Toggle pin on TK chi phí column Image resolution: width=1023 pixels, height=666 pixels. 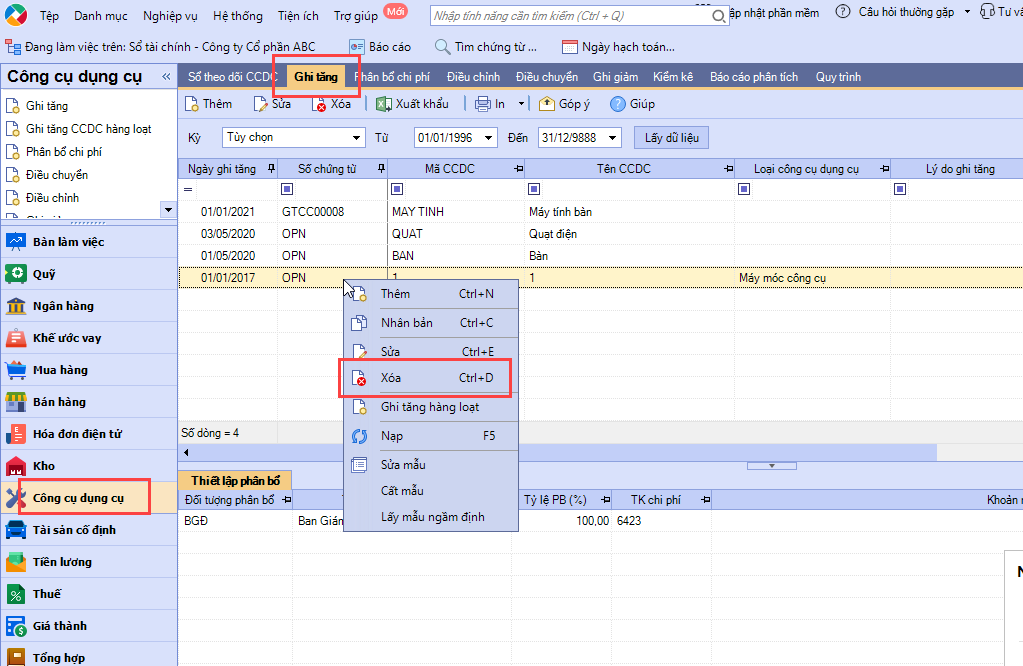[x=705, y=500]
